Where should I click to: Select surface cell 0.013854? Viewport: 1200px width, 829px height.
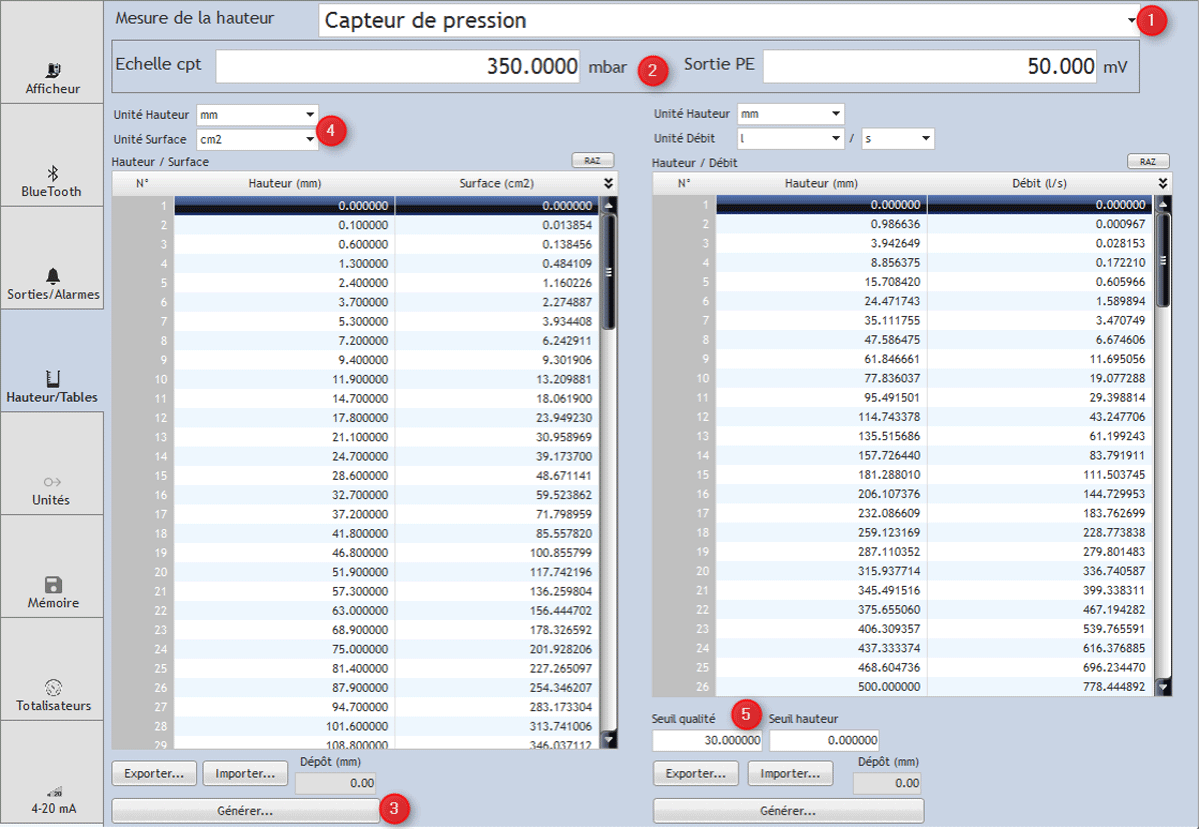(497, 226)
